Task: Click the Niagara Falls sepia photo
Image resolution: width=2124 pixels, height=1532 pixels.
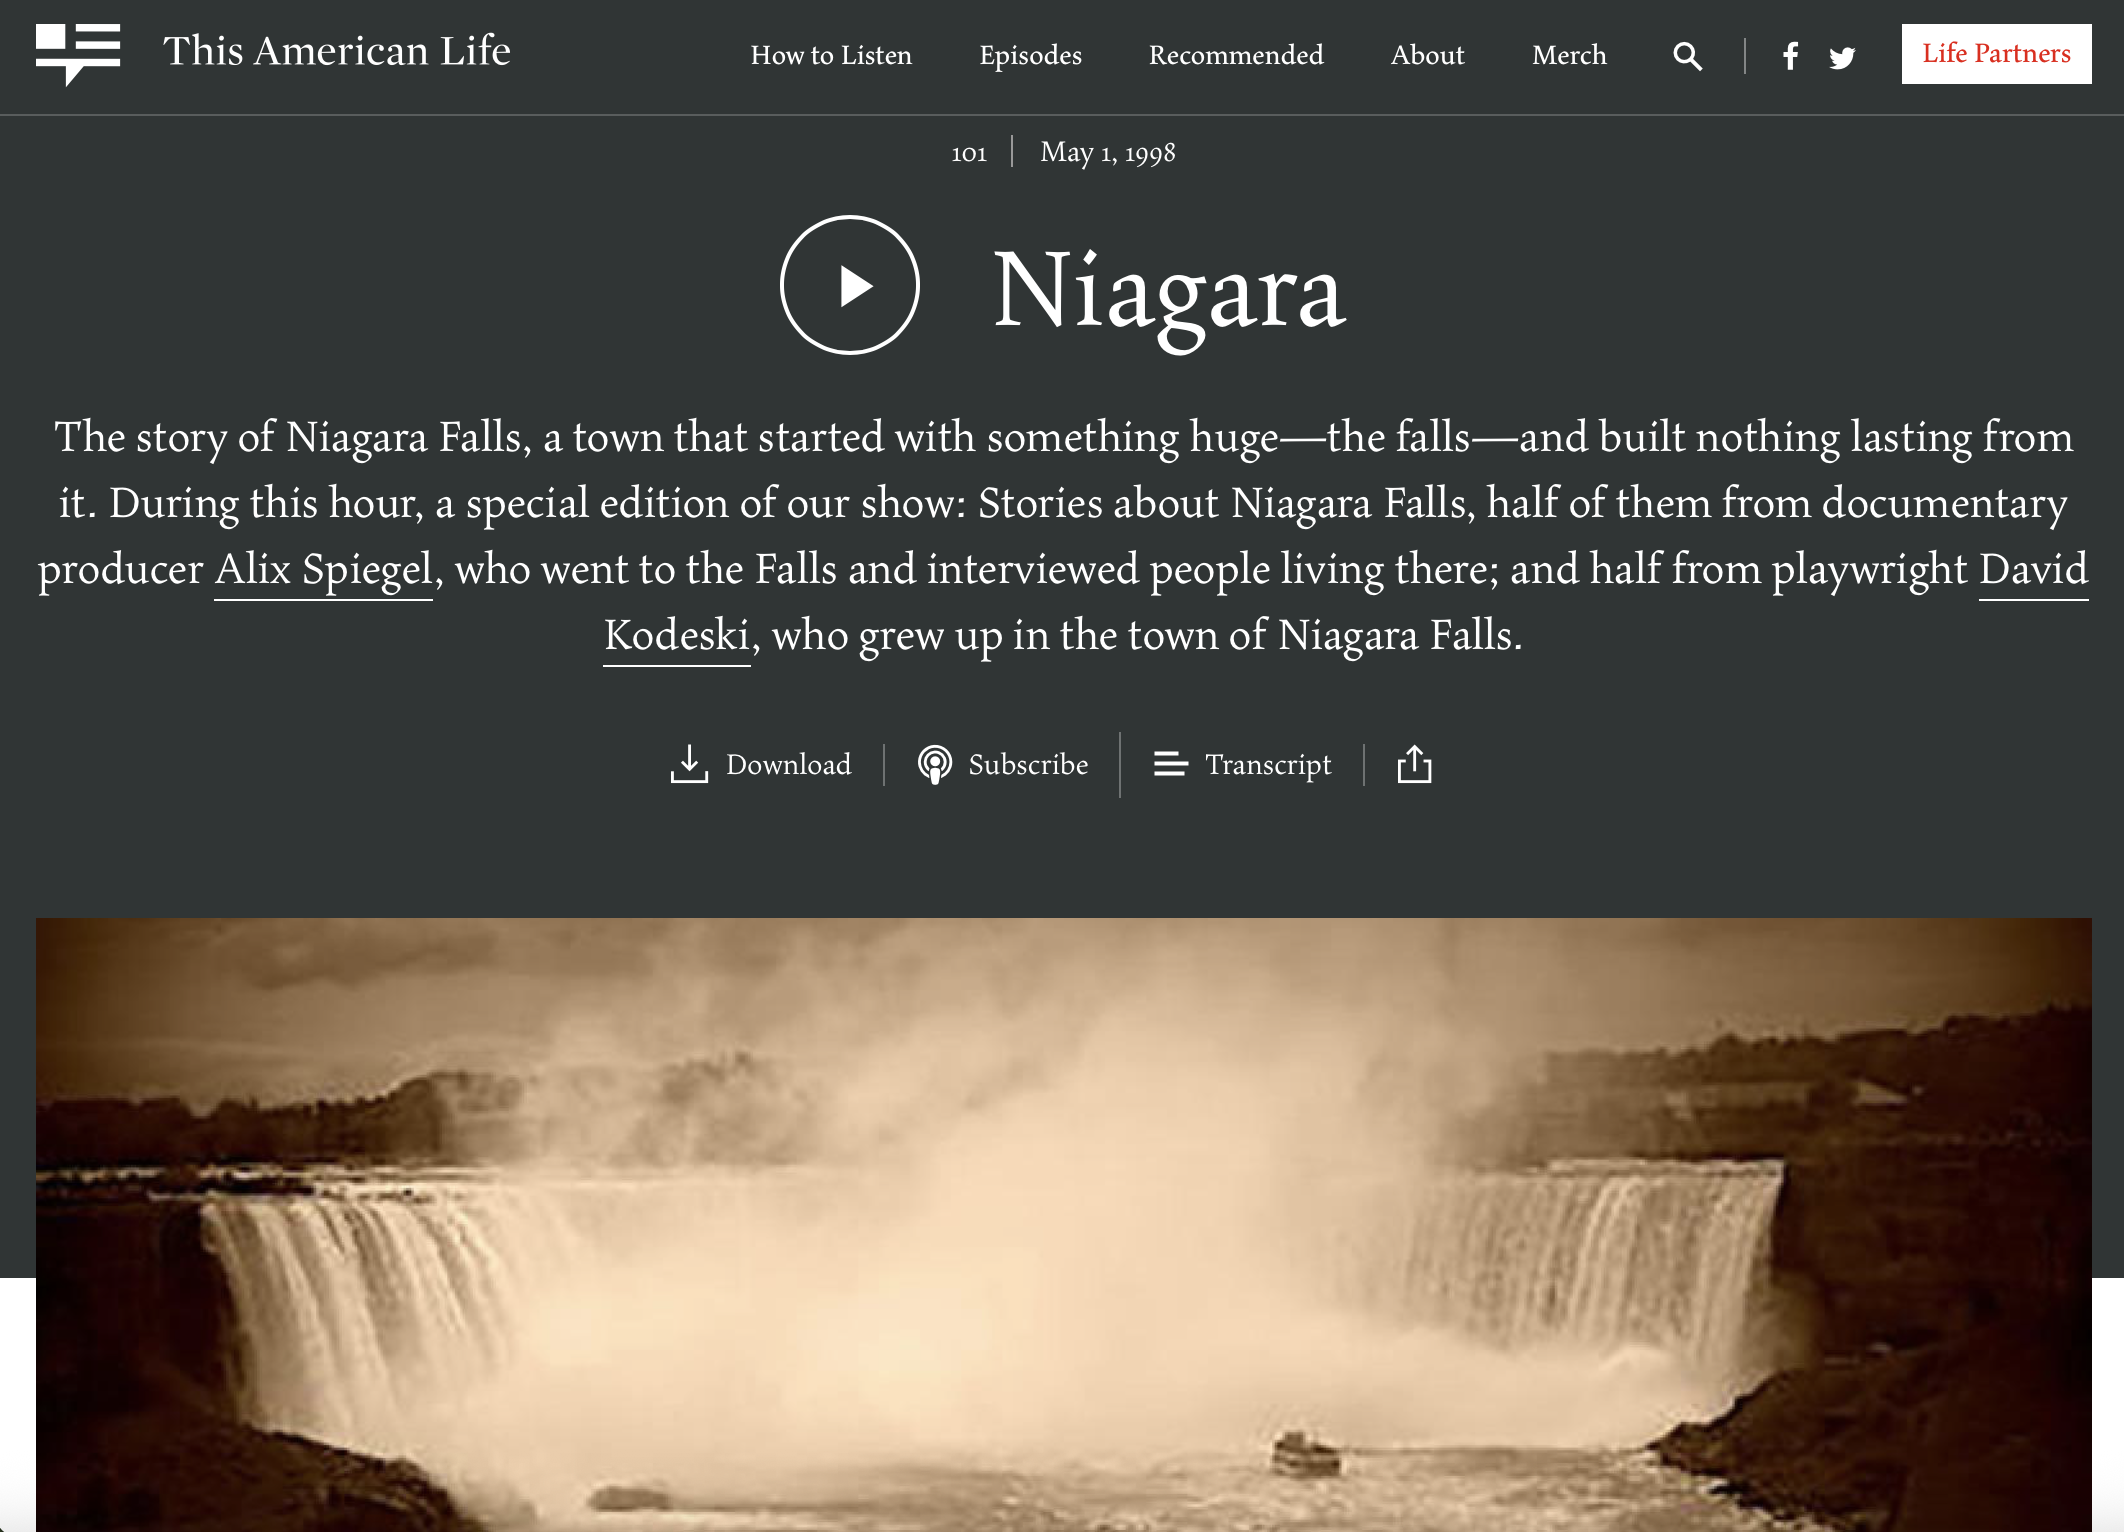Action: [x=1064, y=1224]
